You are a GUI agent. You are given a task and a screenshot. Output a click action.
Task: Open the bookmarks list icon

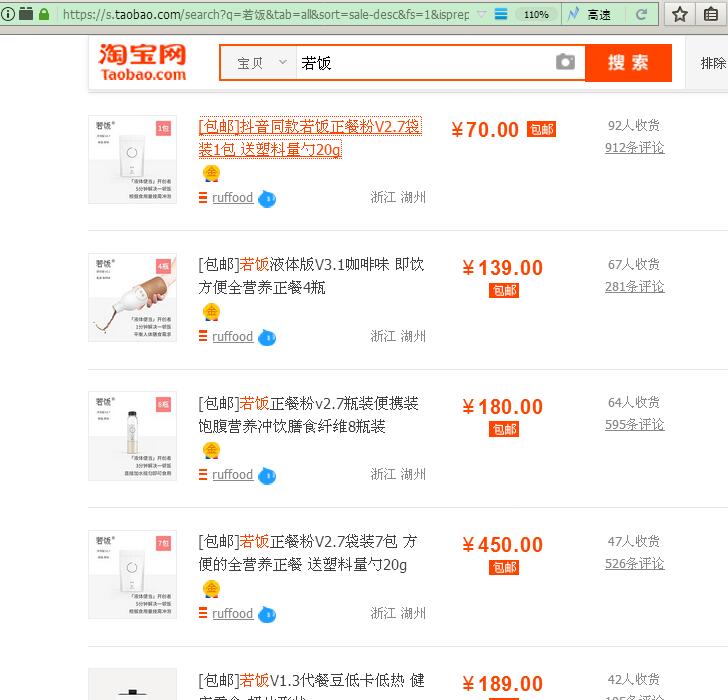[x=711, y=14]
